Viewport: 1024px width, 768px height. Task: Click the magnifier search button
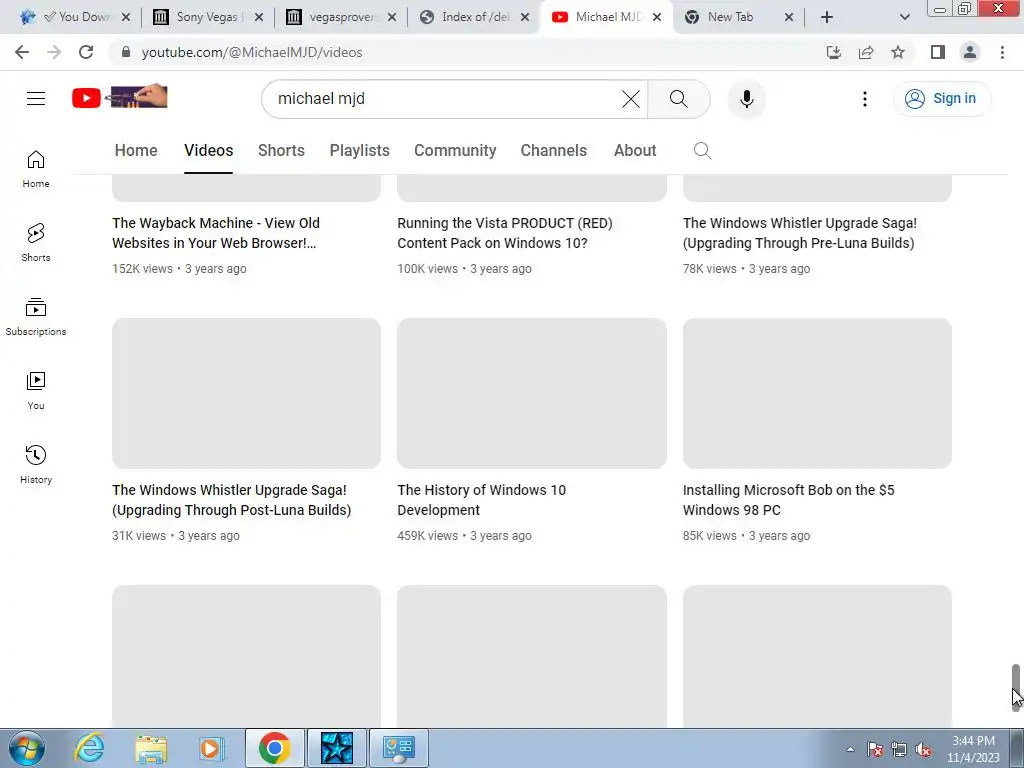pos(679,99)
